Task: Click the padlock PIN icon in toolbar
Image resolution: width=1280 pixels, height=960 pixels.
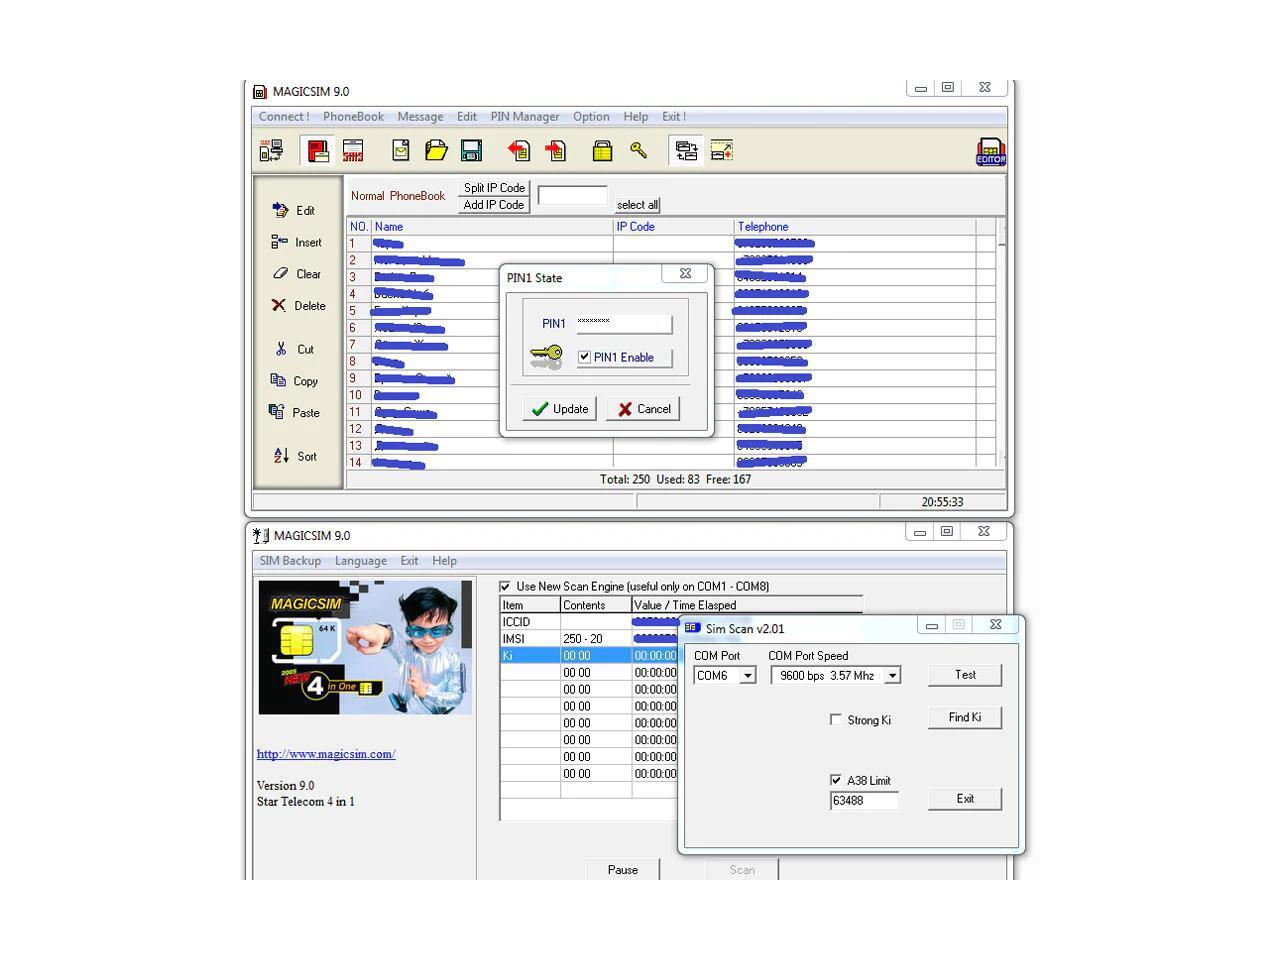Action: click(602, 150)
